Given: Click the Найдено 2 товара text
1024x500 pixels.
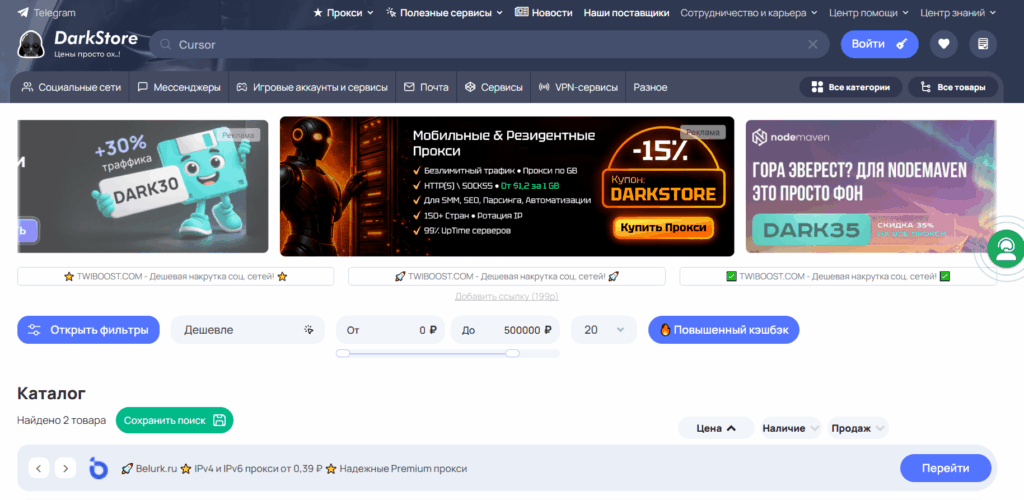Looking at the screenshot, I should click(61, 420).
